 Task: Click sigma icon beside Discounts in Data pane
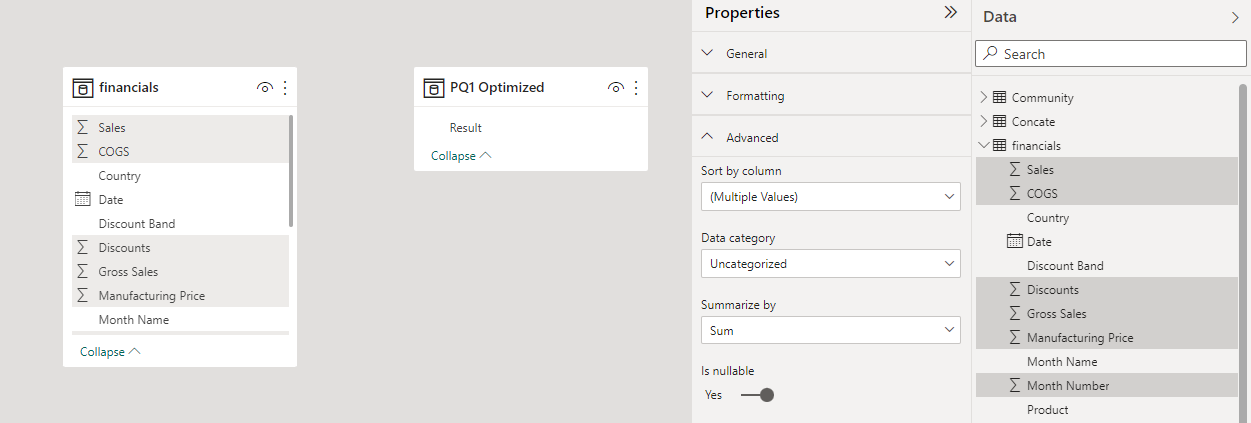(1015, 290)
